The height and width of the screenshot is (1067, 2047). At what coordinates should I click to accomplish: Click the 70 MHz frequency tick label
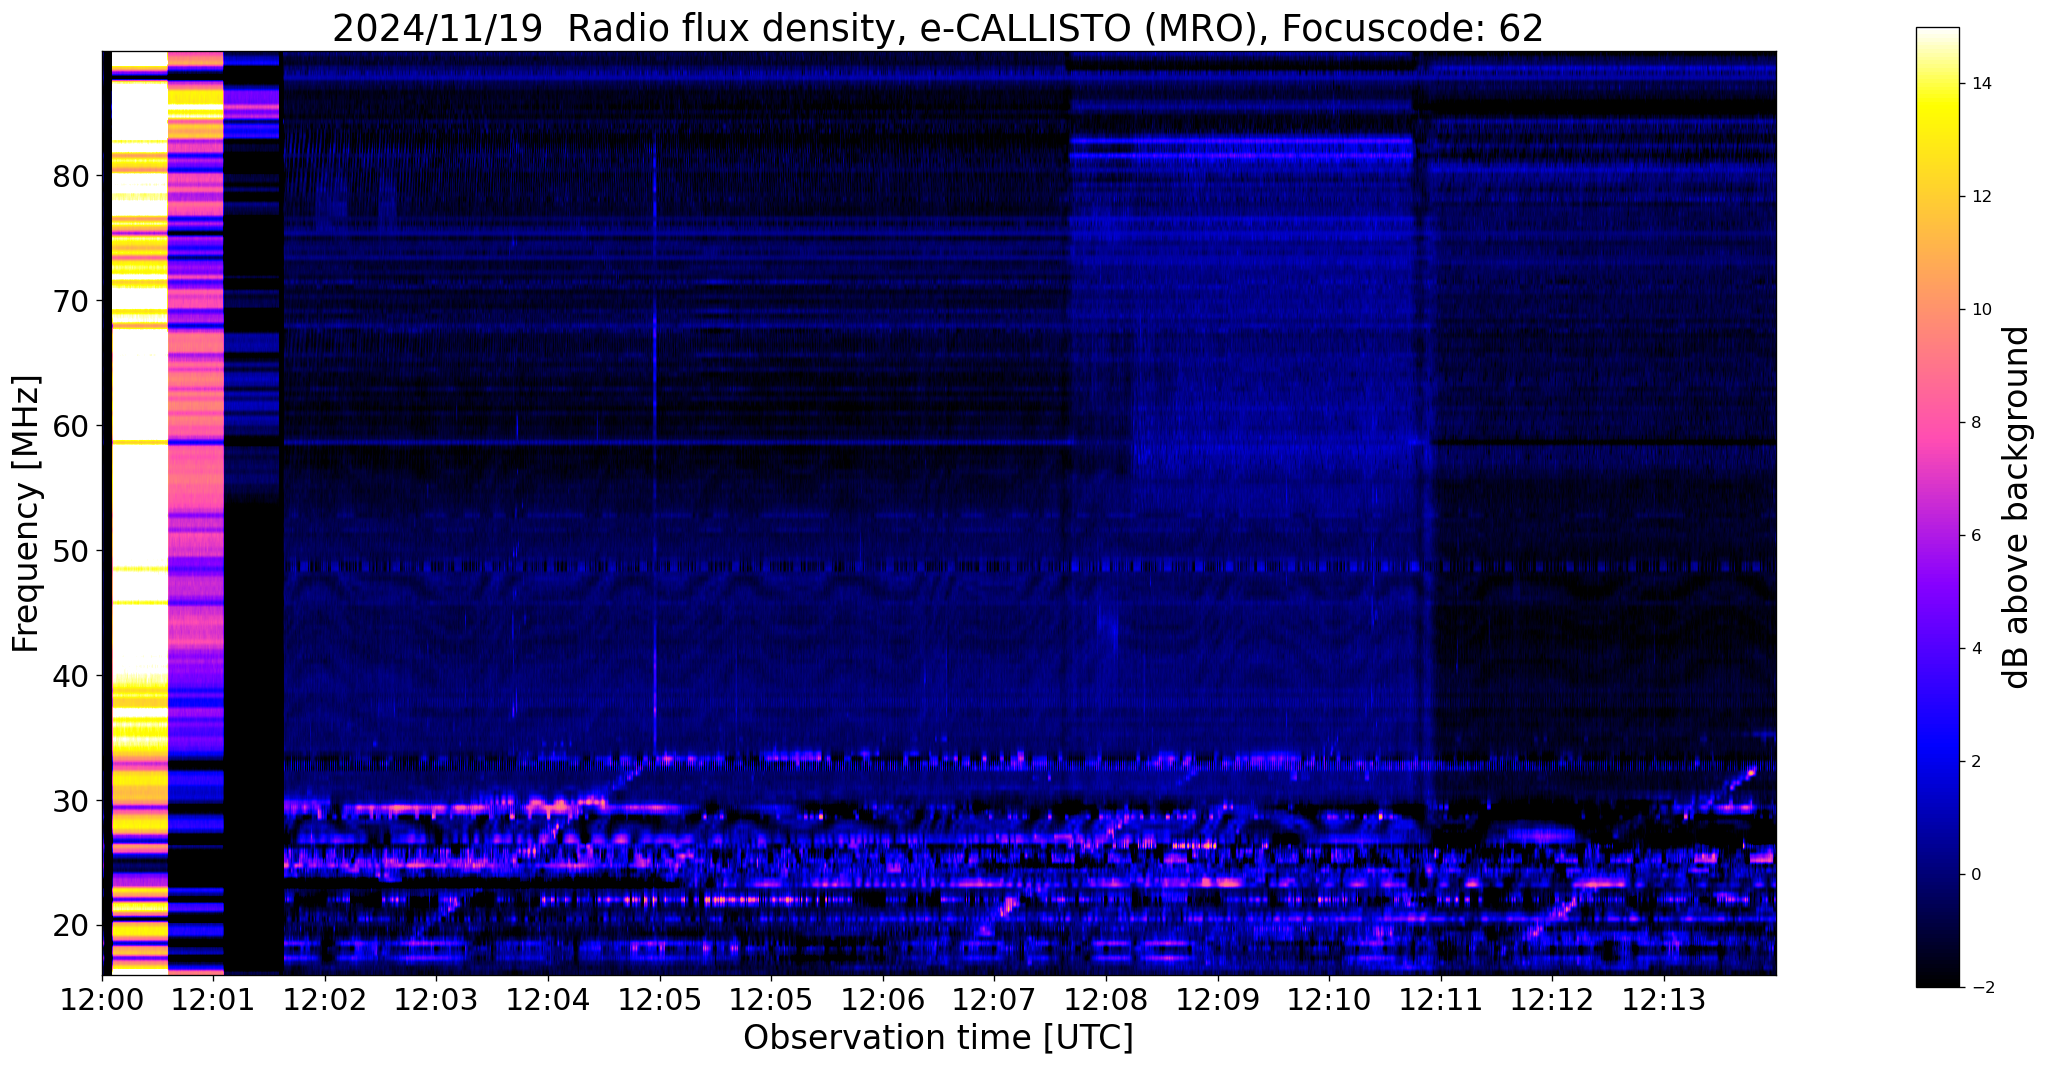click(70, 301)
